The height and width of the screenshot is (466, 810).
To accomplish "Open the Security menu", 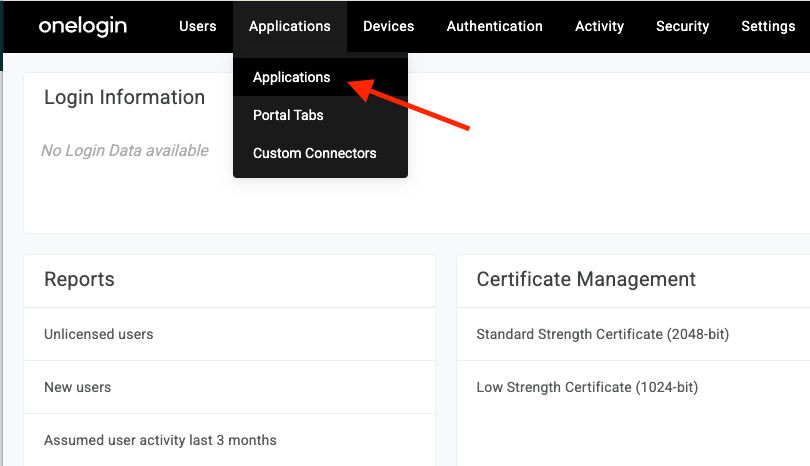I will click(682, 26).
